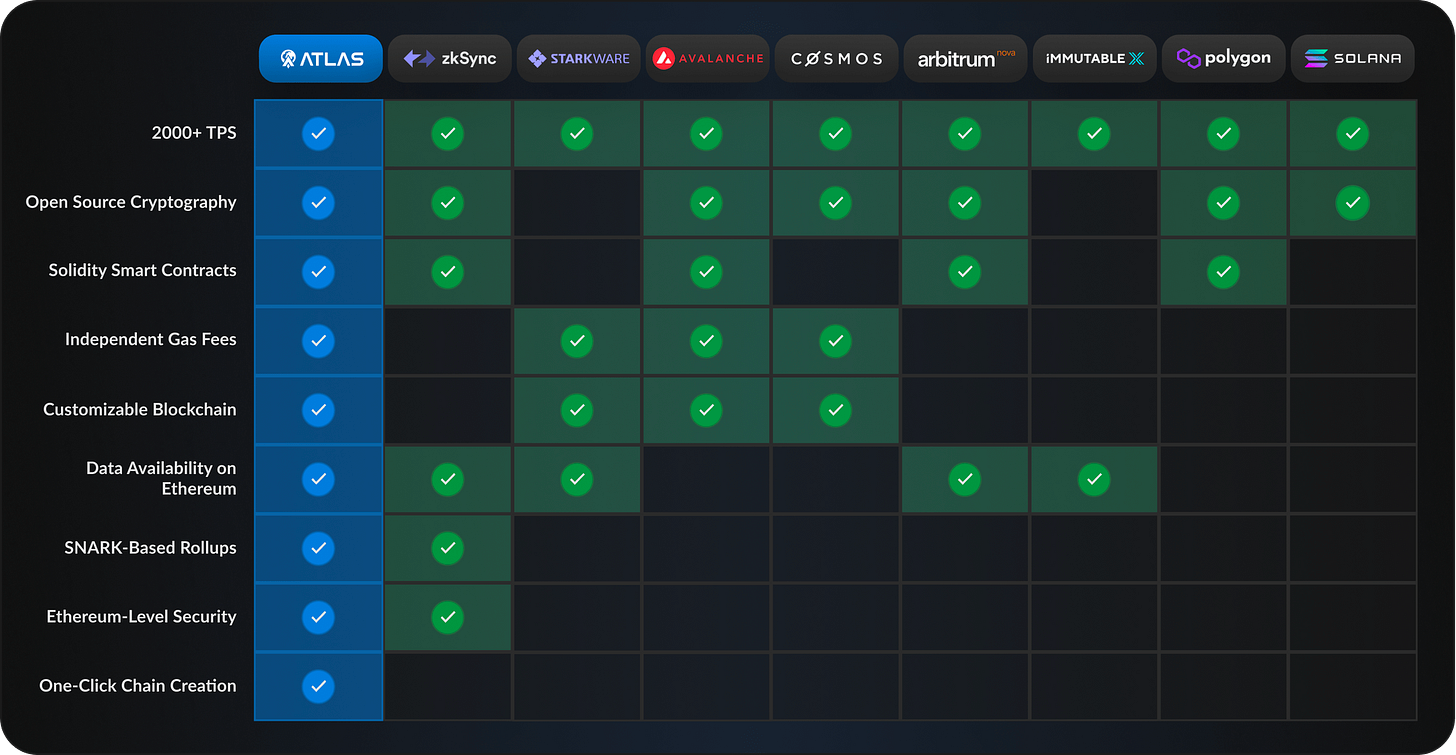Click Atlas checkmark for Ethereum-Level Security
The height and width of the screenshot is (755, 1456).
[318, 617]
